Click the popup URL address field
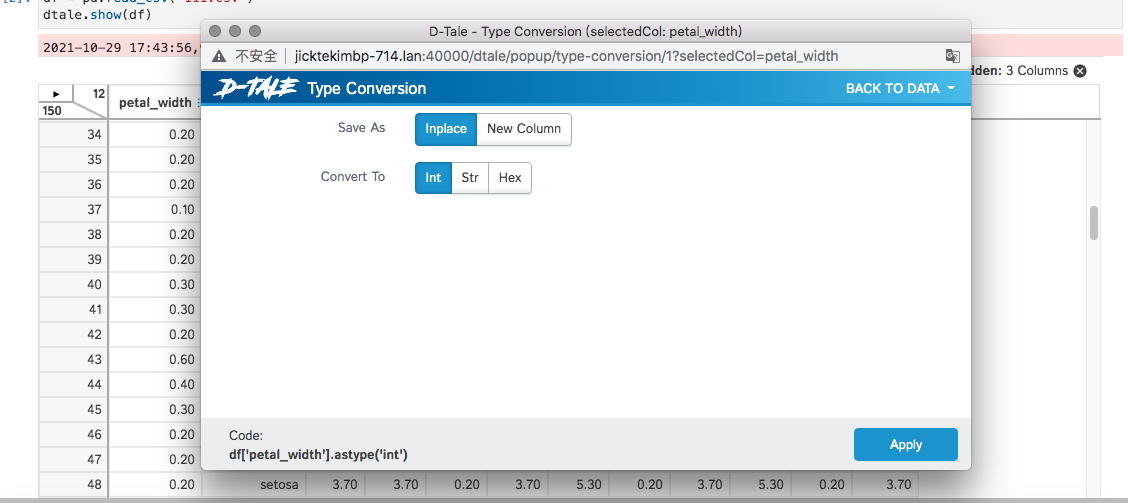This screenshot has width=1128, height=503. coord(566,56)
